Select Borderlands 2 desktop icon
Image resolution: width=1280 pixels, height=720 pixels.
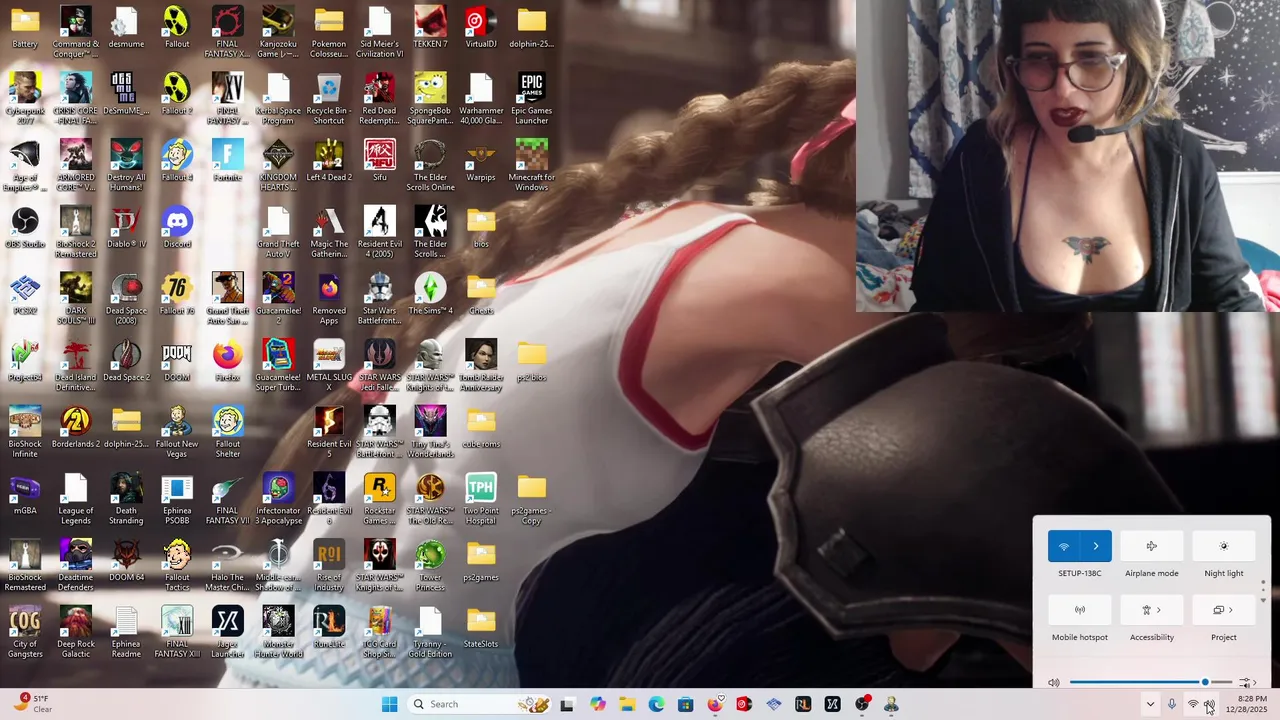click(x=76, y=427)
